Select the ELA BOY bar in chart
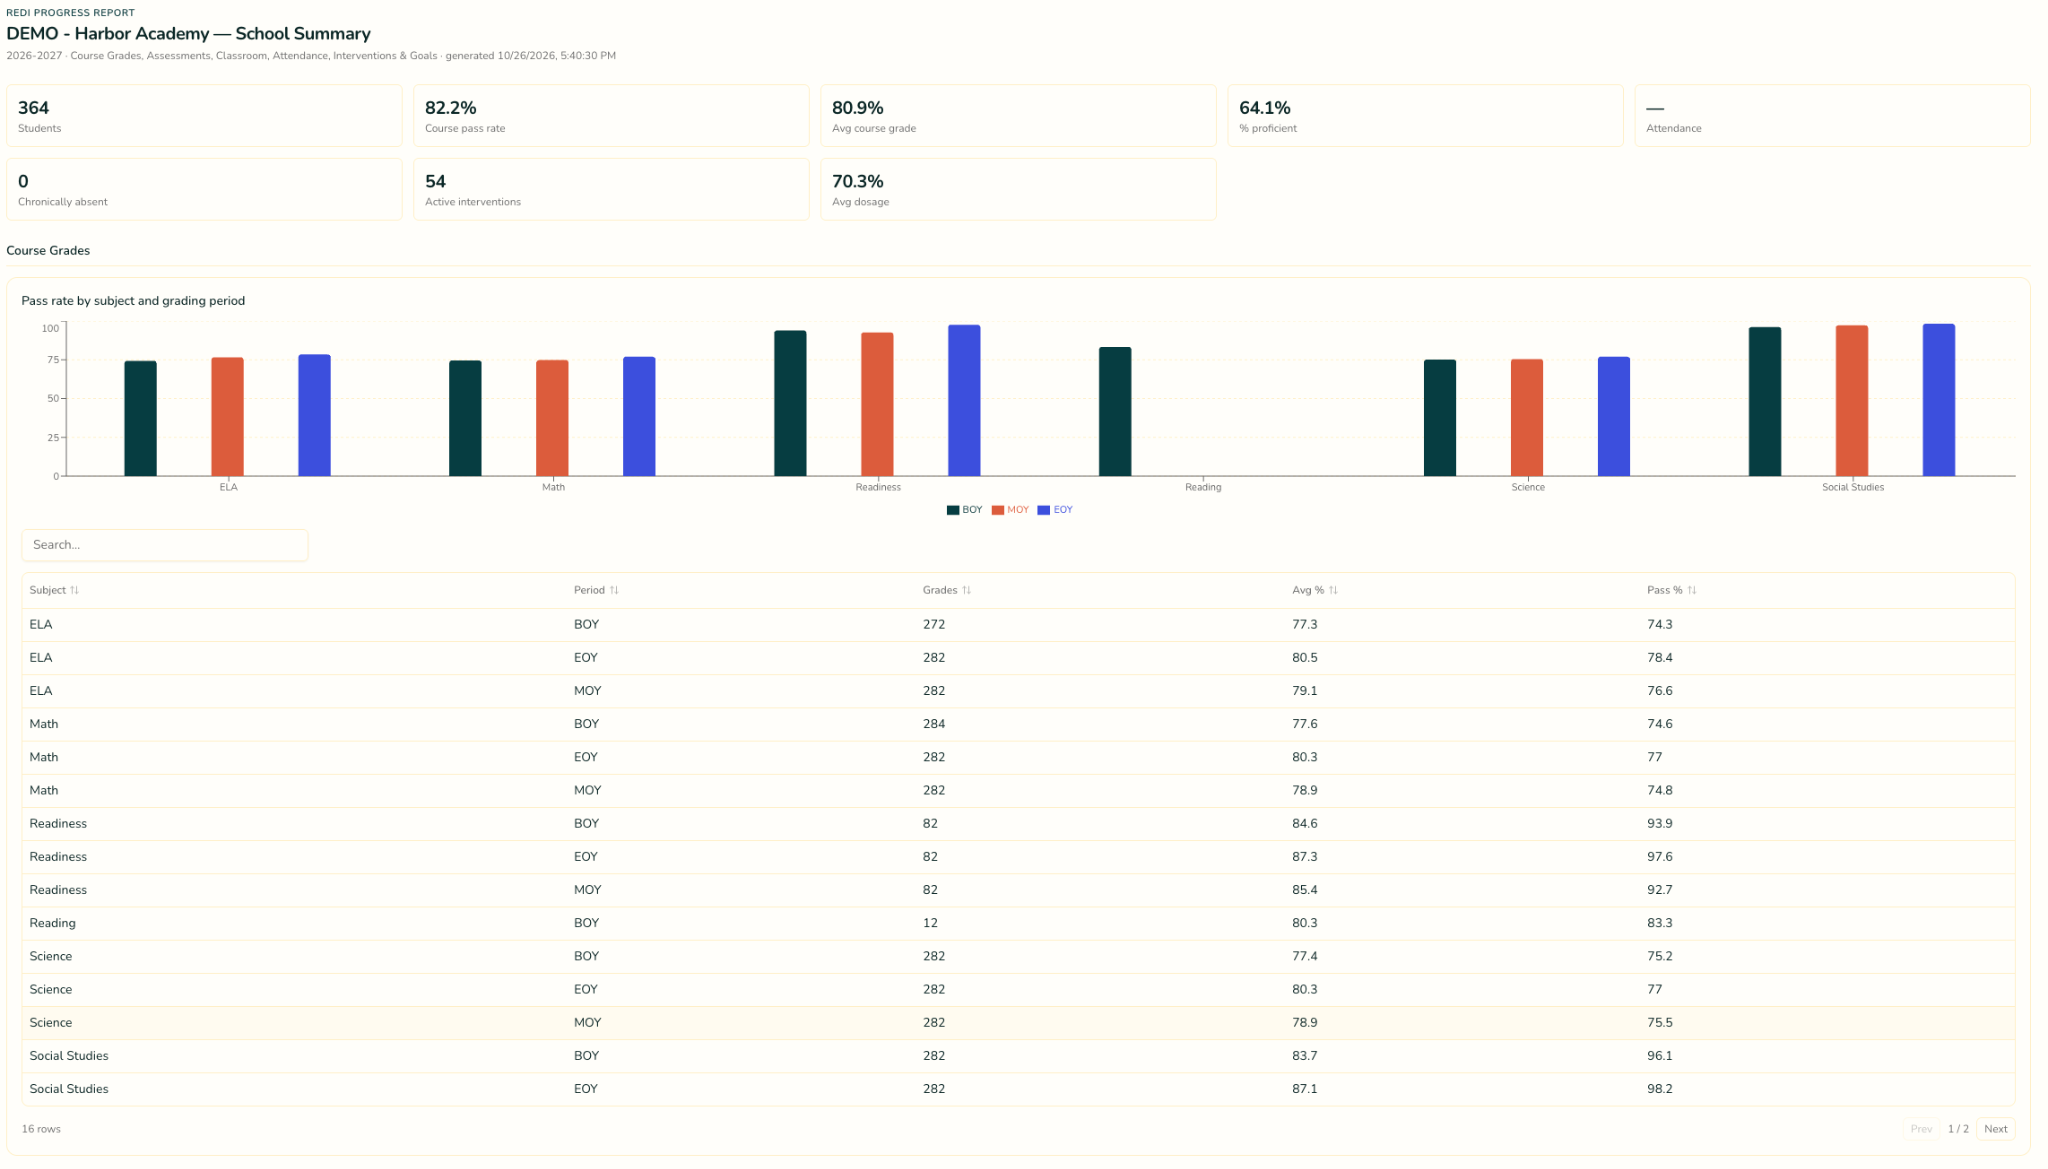Image resolution: width=2048 pixels, height=1169 pixels. 140,418
